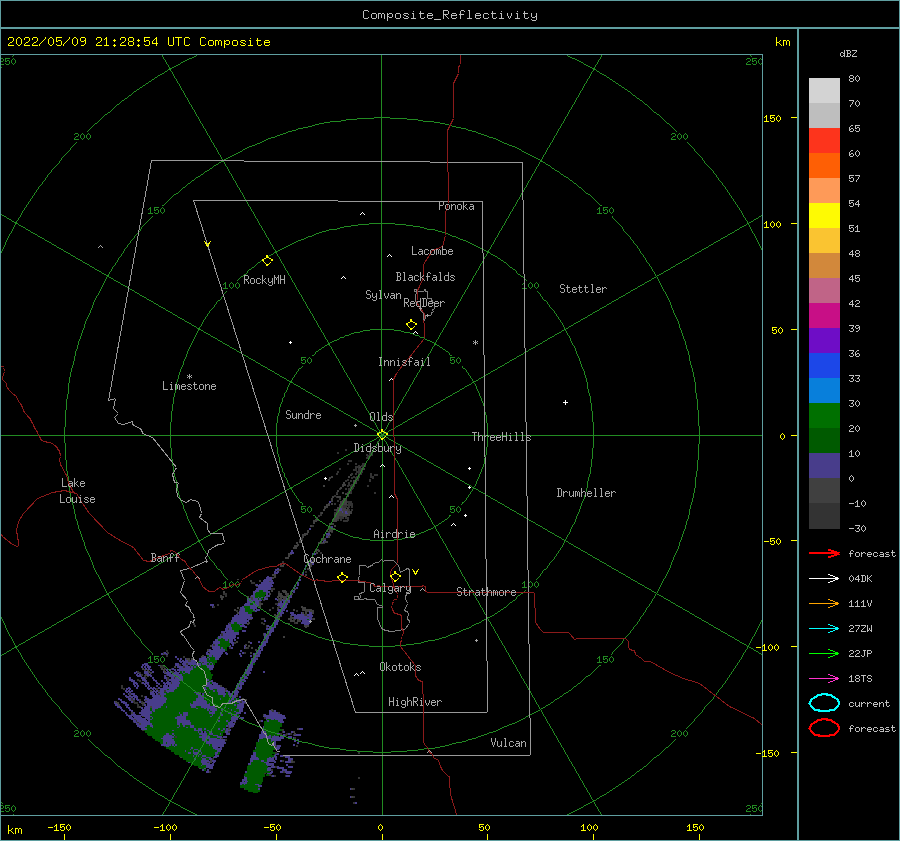
Task: Click the Blackfalds label
Action: coord(425,277)
